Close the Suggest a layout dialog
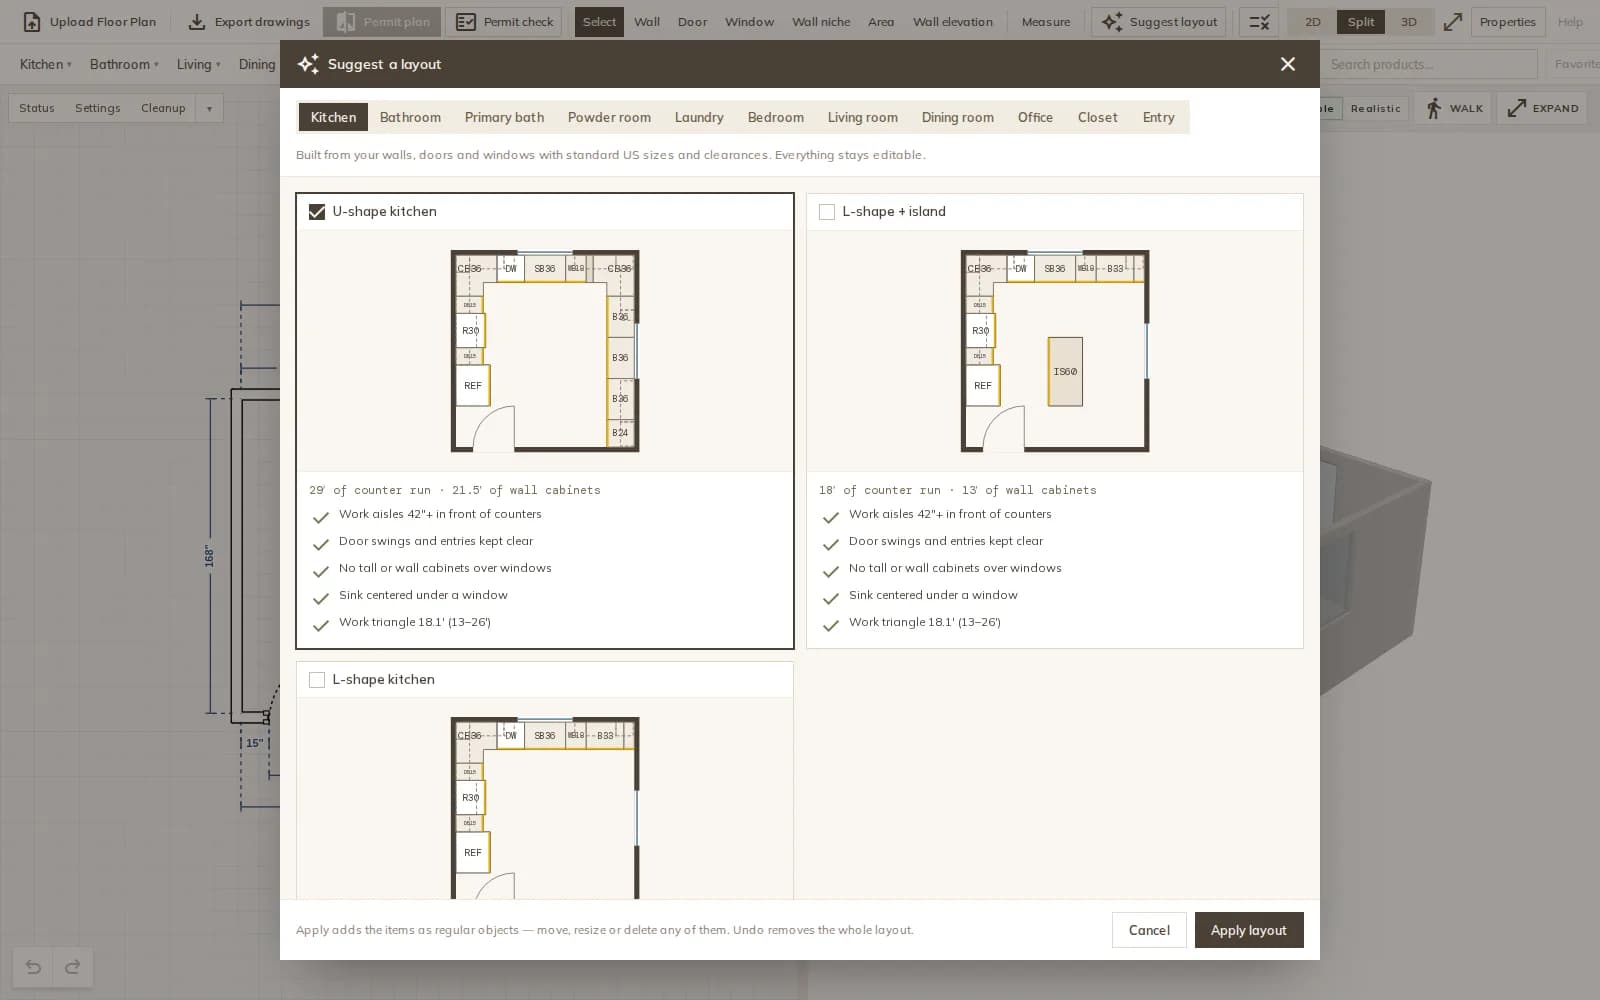Viewport: 1600px width, 1000px height. (x=1288, y=64)
